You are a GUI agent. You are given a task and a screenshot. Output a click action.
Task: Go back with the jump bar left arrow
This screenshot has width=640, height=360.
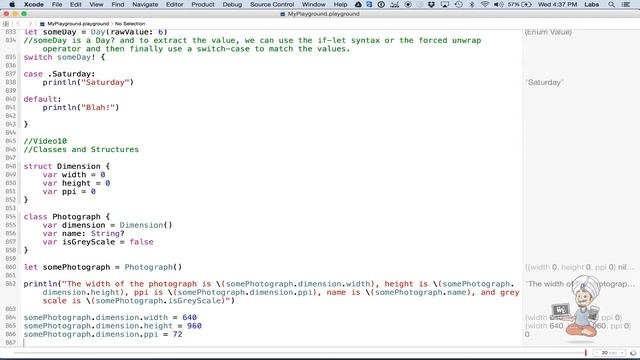(18, 24)
